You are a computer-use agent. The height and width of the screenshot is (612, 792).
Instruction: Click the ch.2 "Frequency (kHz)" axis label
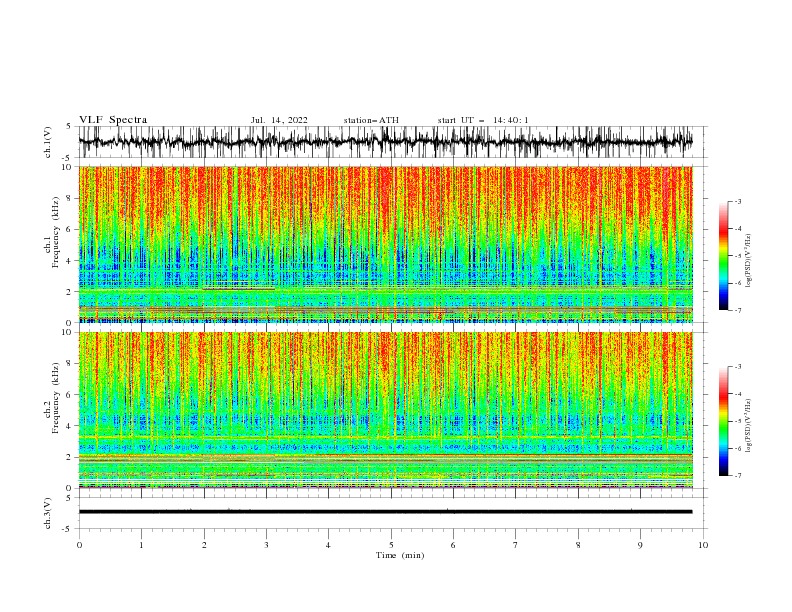click(x=57, y=398)
